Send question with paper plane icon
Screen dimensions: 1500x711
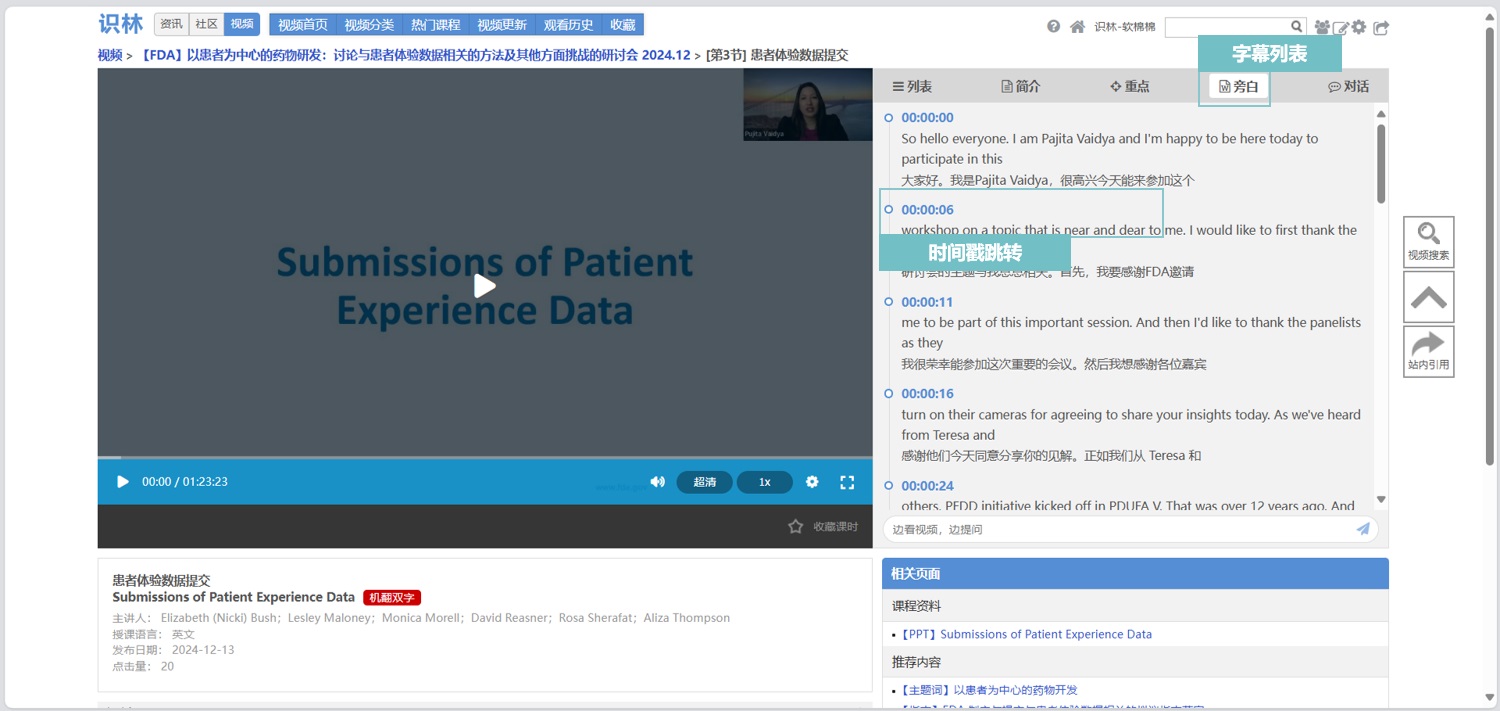click(x=1363, y=529)
